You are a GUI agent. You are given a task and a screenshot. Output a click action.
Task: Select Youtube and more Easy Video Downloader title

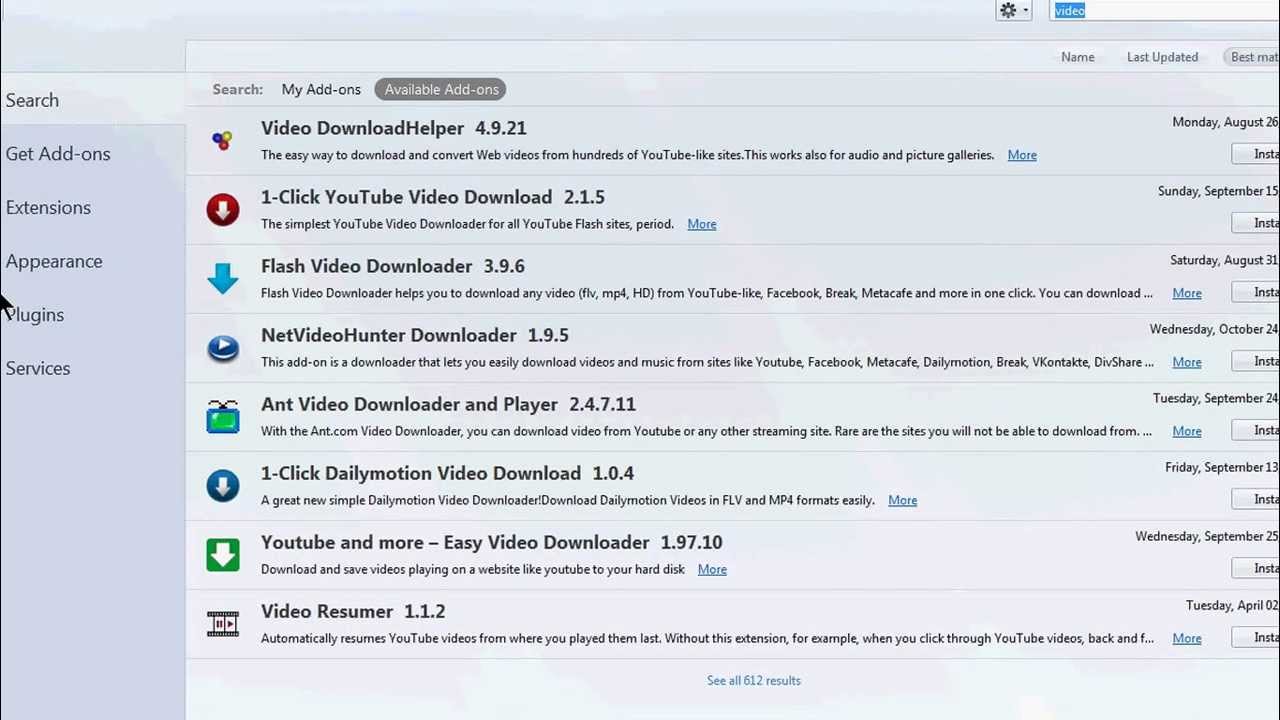click(491, 542)
